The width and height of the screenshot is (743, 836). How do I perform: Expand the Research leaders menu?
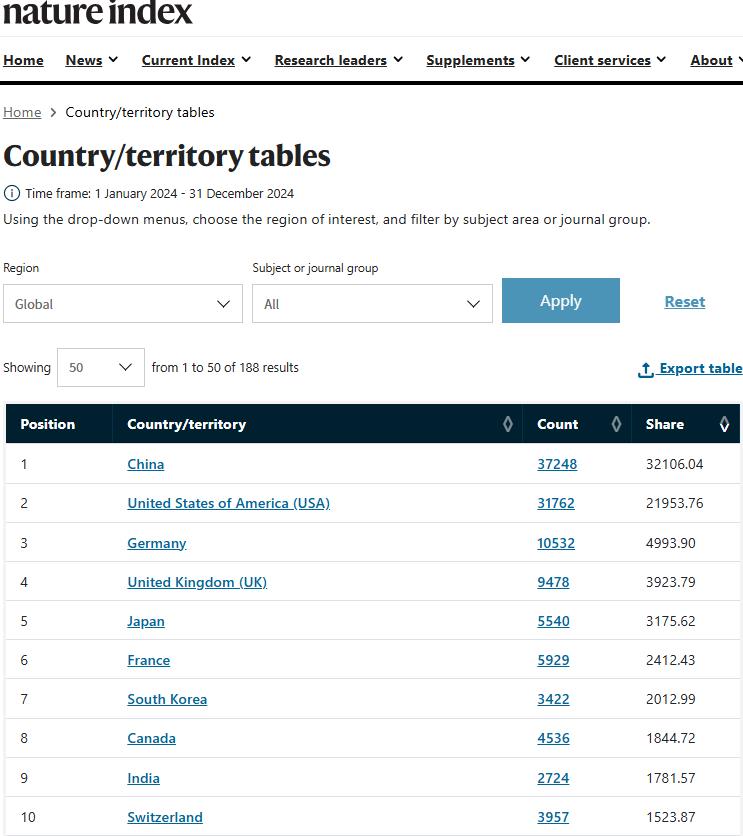point(339,60)
